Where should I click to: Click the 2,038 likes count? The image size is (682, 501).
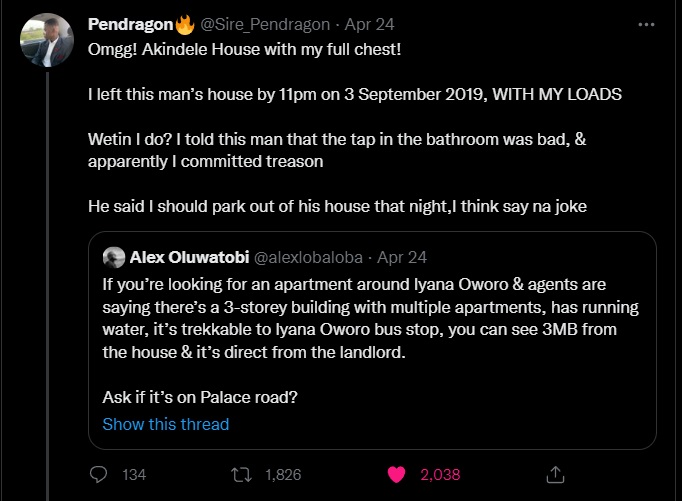pos(440,475)
